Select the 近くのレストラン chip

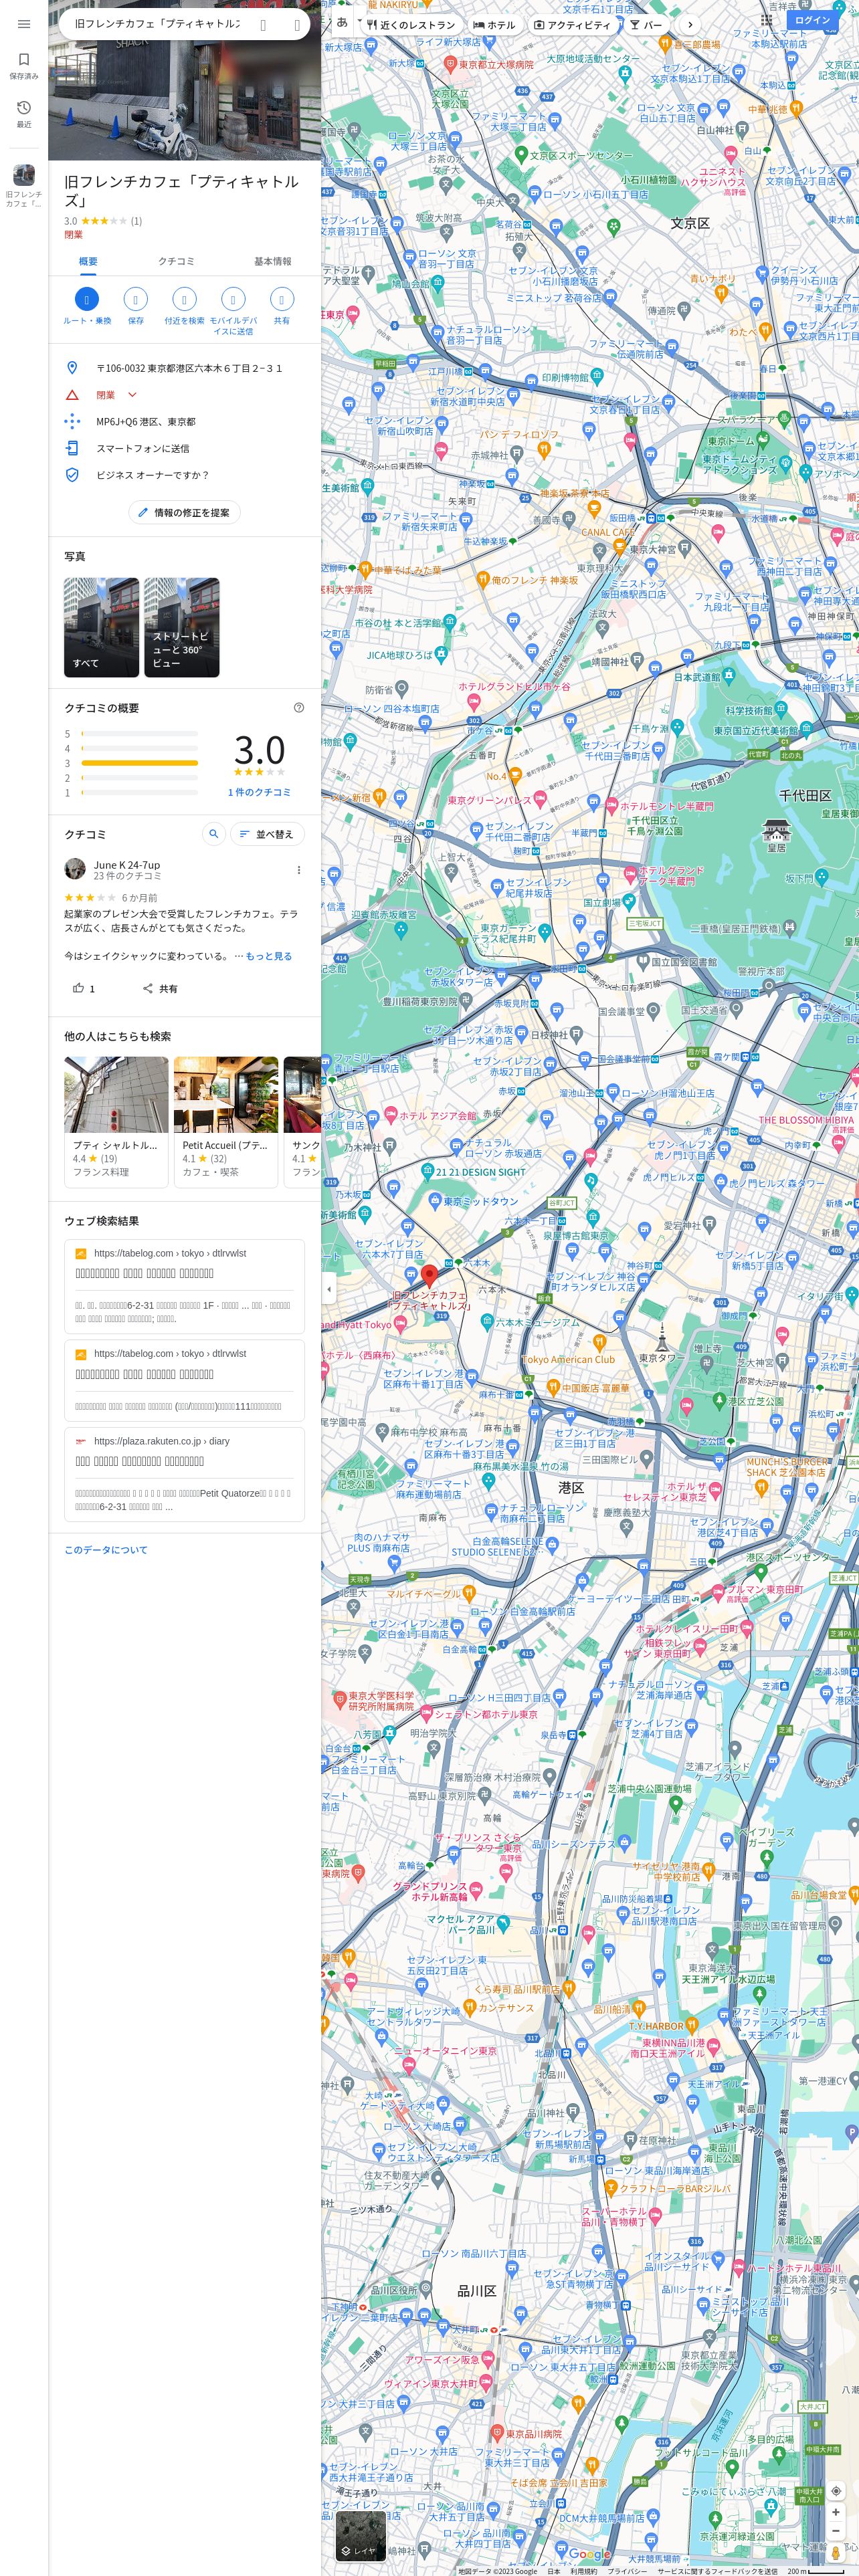pos(411,24)
